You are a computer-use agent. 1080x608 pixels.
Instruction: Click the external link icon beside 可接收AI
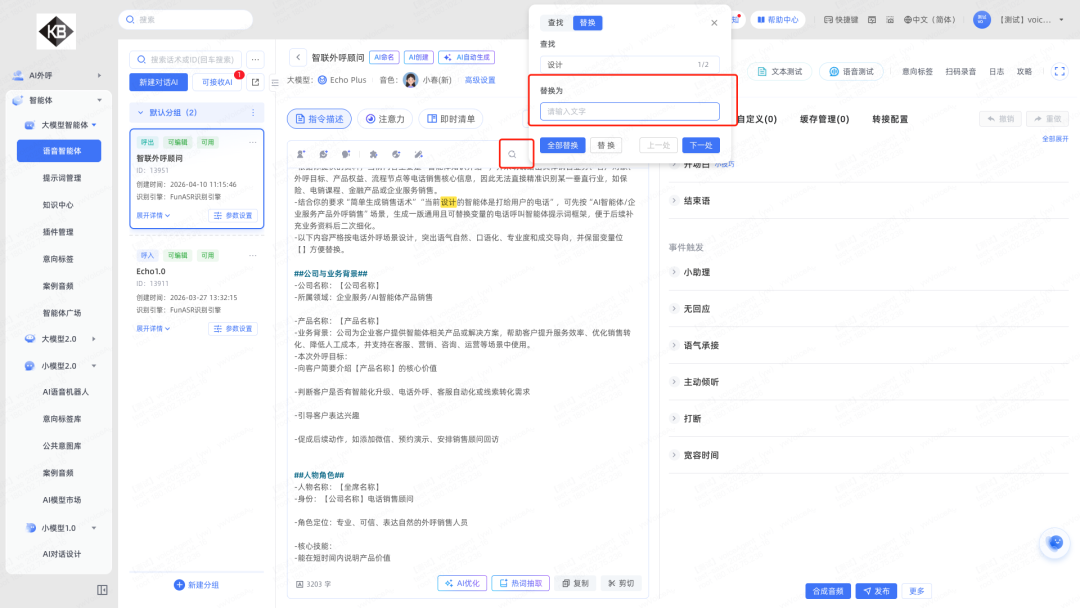point(255,82)
